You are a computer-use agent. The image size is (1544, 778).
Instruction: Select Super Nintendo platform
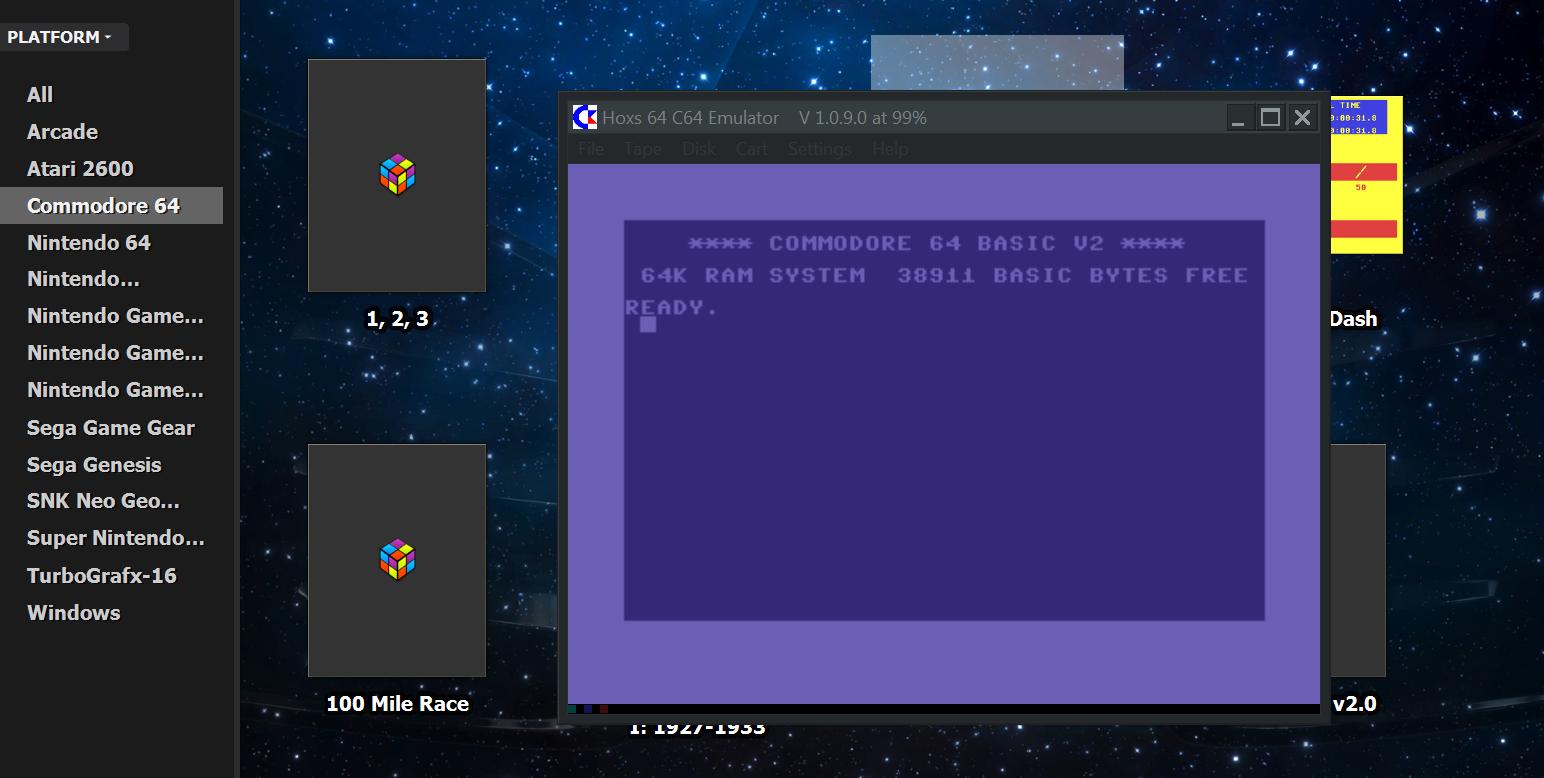115,538
